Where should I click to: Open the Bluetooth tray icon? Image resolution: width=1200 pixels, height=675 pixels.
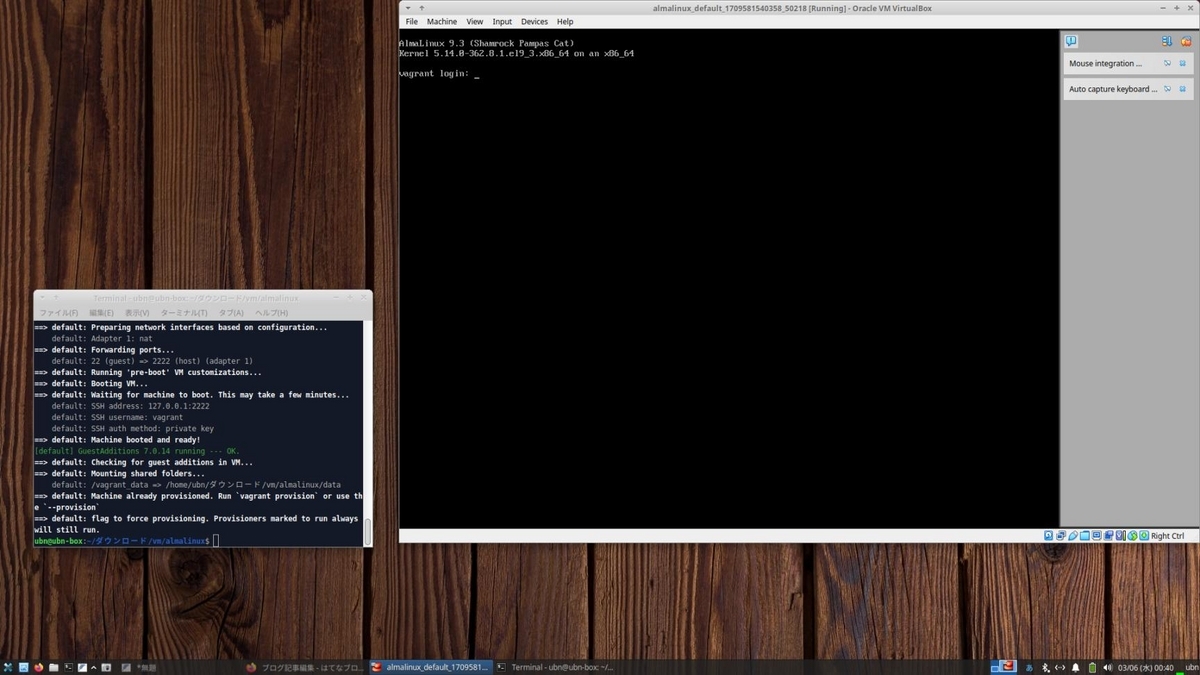[1045, 667]
